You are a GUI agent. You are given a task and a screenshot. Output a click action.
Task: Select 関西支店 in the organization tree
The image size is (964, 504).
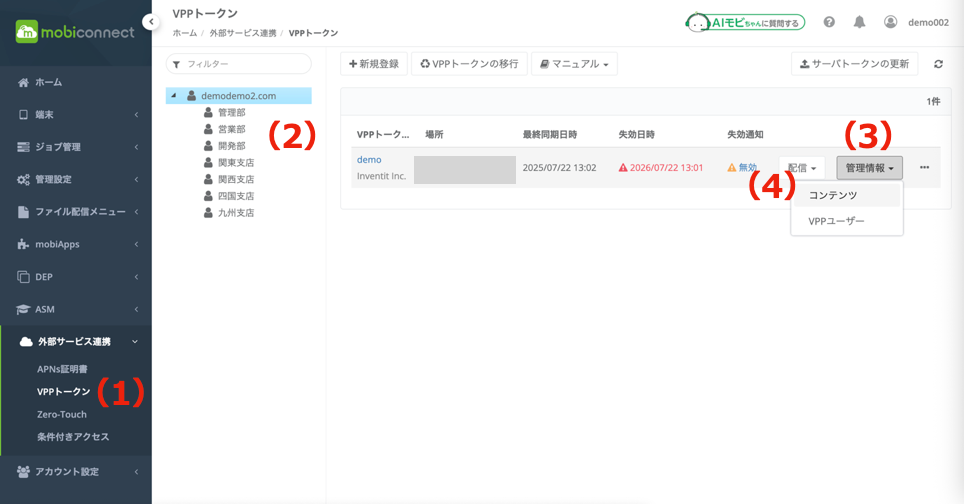tap(236, 179)
